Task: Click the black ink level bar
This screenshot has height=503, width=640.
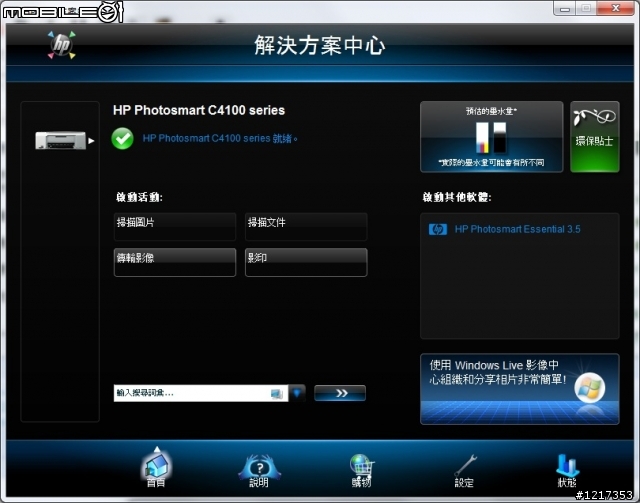Action: pyautogui.click(x=500, y=138)
